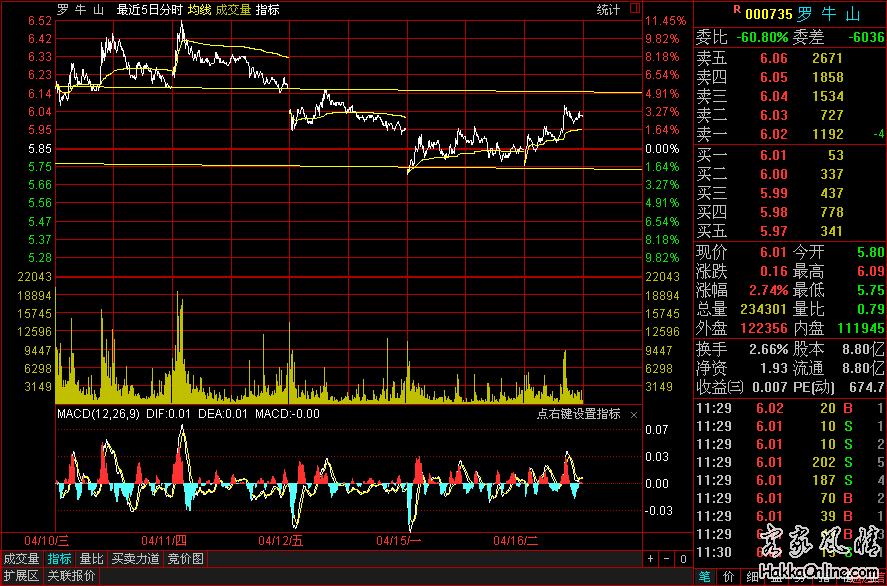Screen dimensions: 887x586
Task: Switch to the 买卖力道 tab
Action: 135,559
